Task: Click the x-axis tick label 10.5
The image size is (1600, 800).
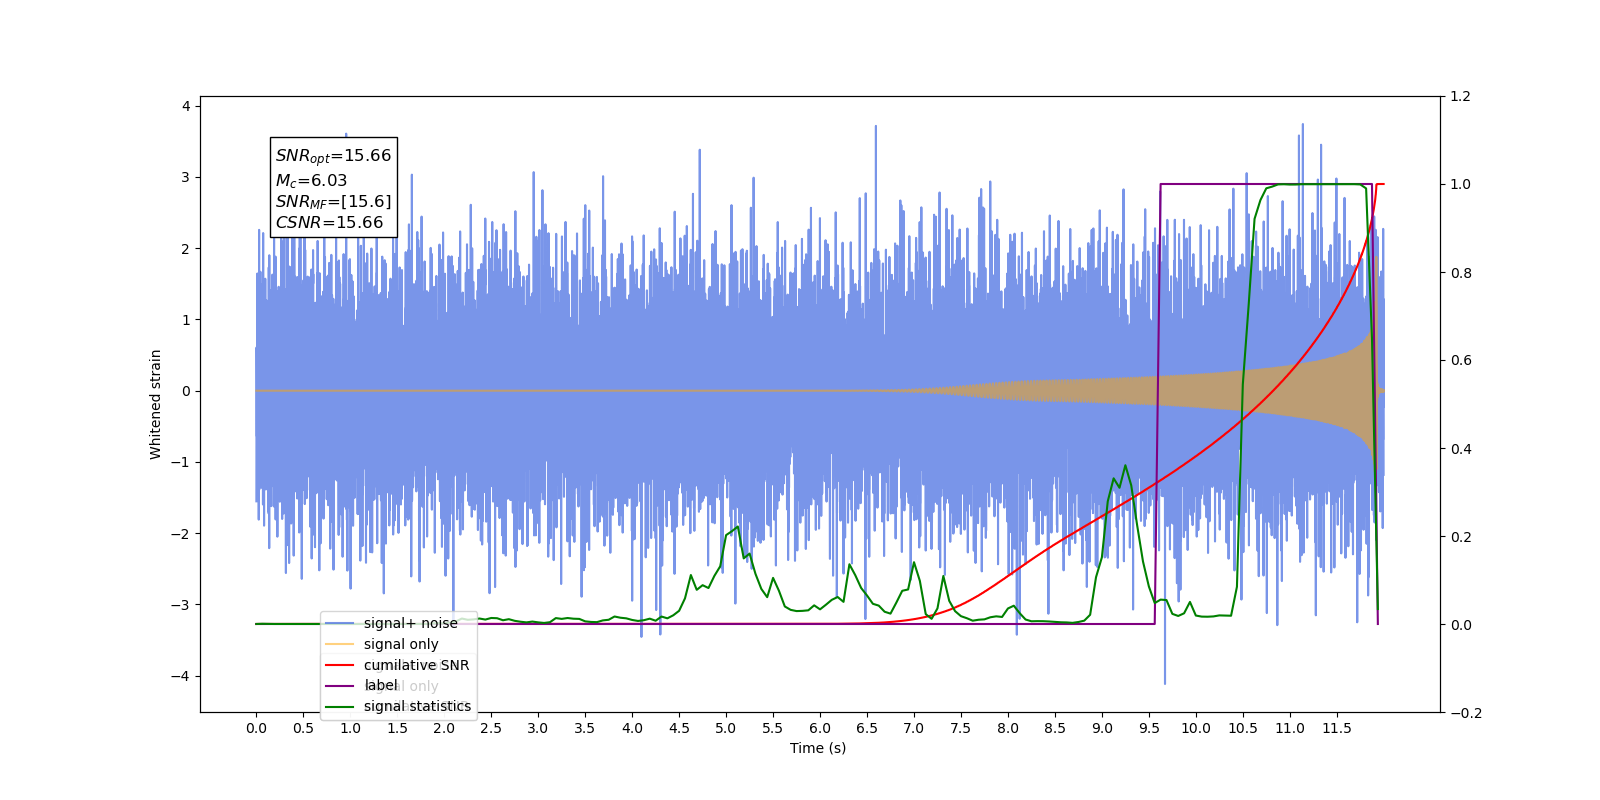Action: (1243, 728)
